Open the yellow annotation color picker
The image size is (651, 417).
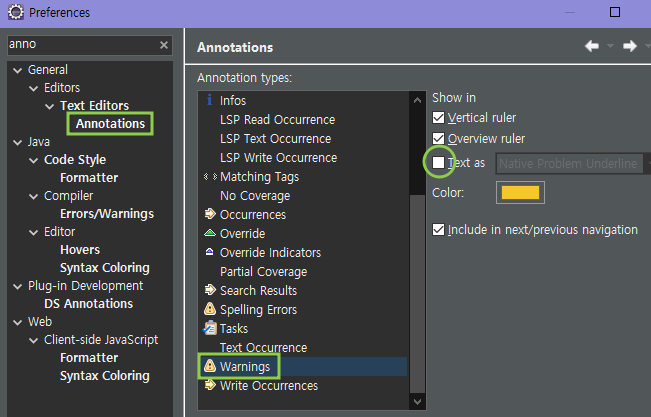520,193
